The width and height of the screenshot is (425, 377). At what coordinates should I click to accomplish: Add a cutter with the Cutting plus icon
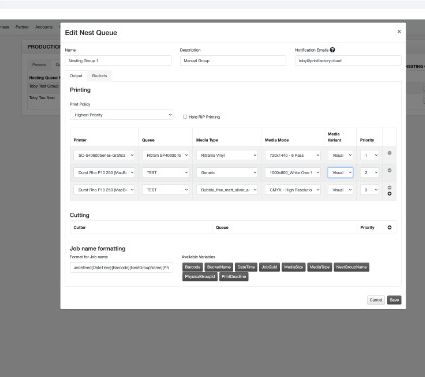(389, 227)
